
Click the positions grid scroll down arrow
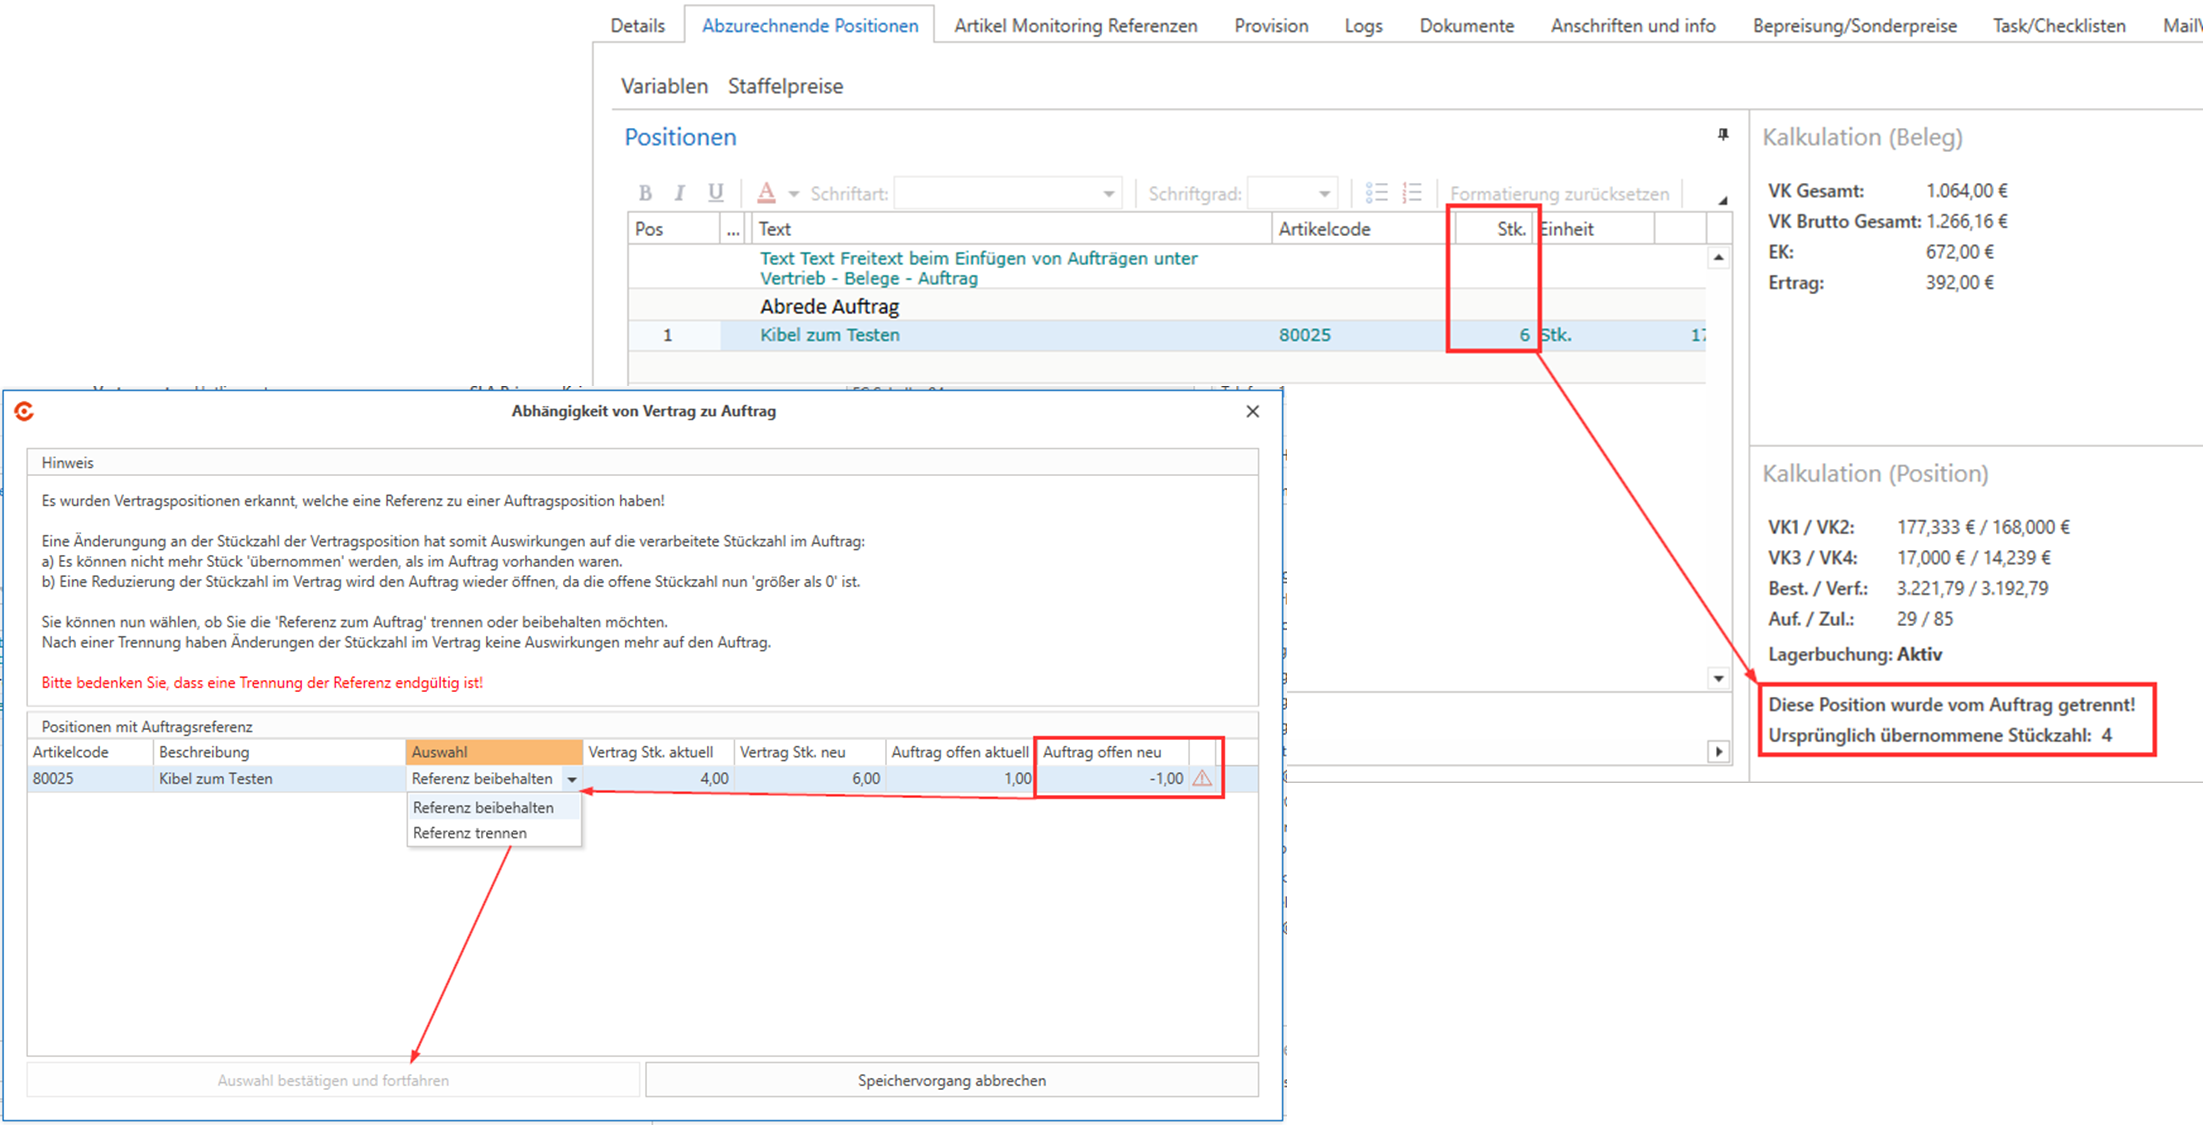1718,679
